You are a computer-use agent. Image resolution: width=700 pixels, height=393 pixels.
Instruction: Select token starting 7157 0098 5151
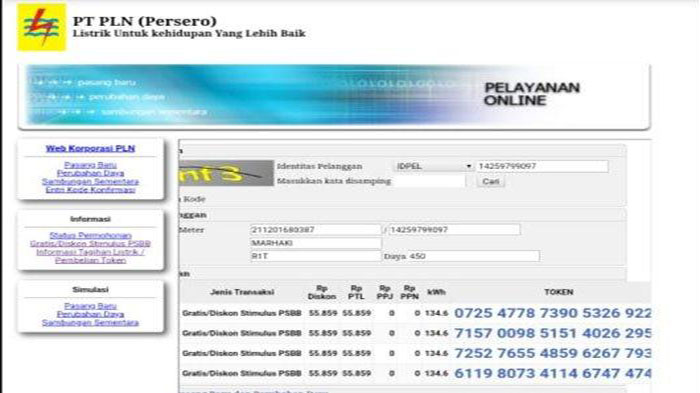553,333
